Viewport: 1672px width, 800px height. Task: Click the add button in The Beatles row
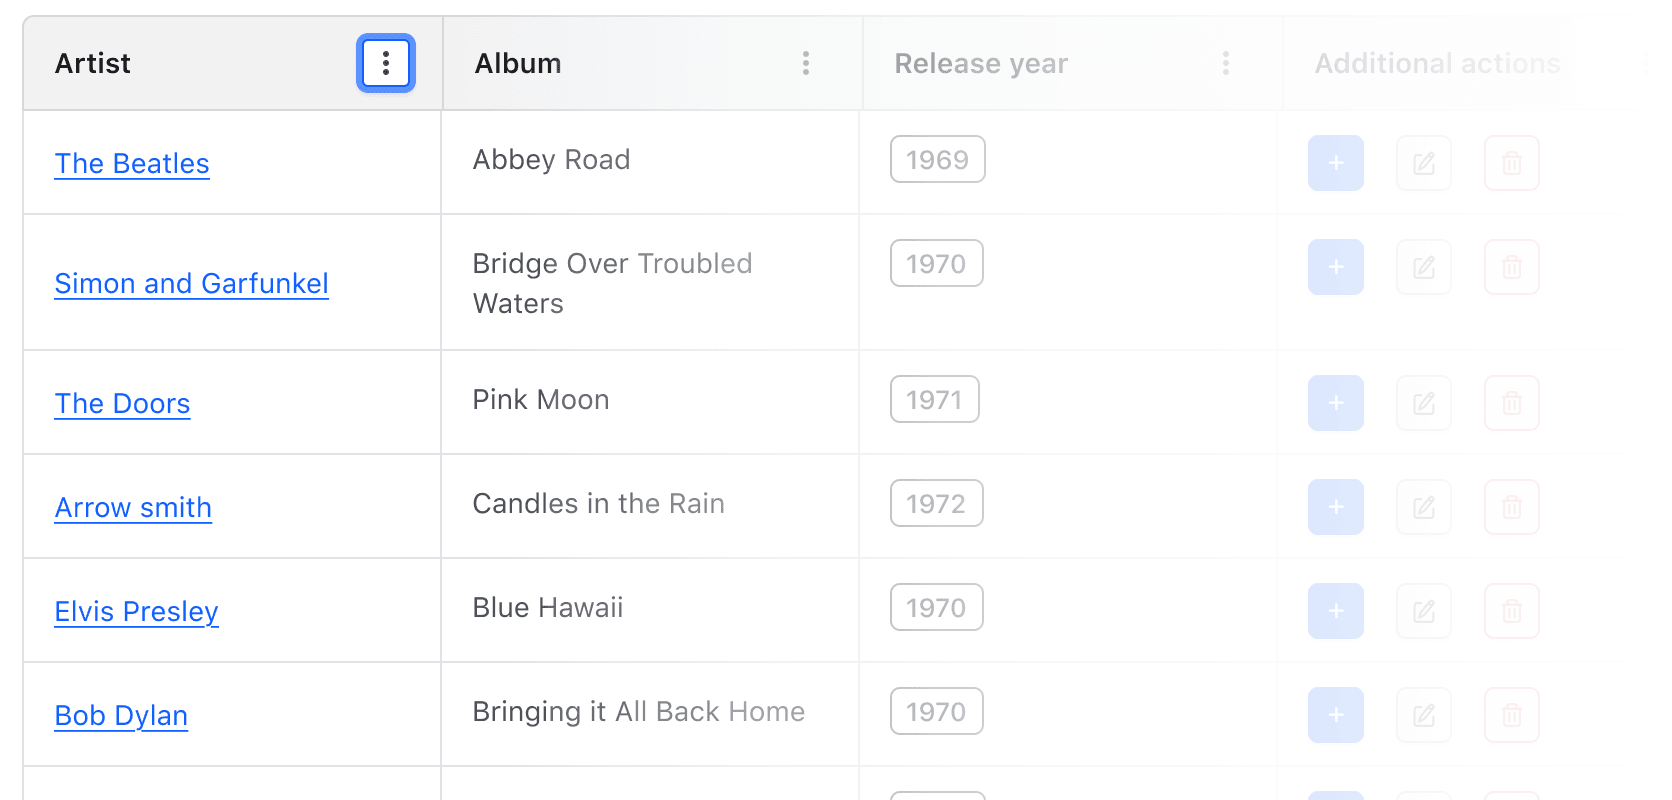tap(1335, 163)
